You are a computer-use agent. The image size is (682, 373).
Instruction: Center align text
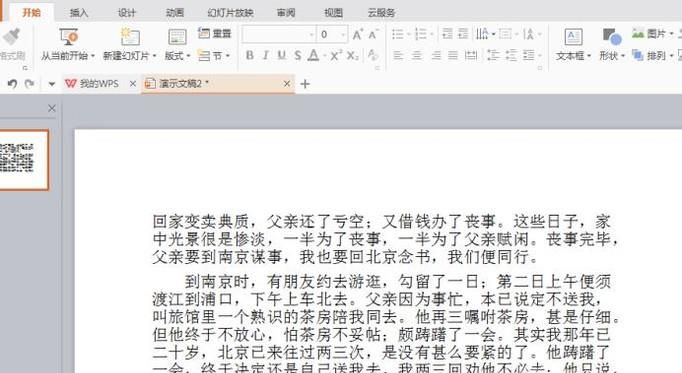click(x=417, y=55)
